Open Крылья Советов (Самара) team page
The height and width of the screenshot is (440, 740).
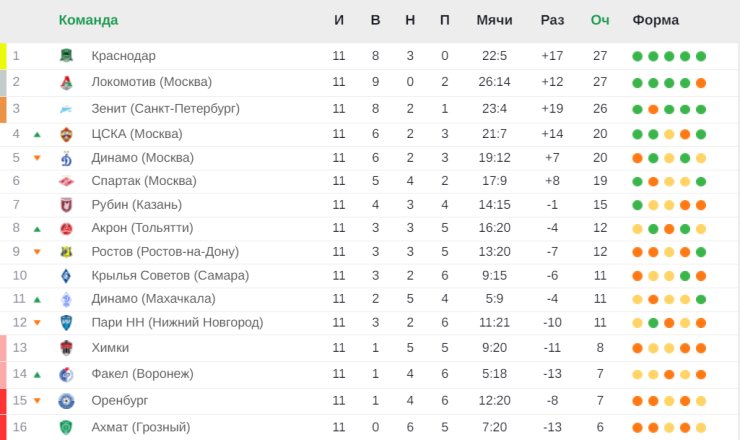170,275
